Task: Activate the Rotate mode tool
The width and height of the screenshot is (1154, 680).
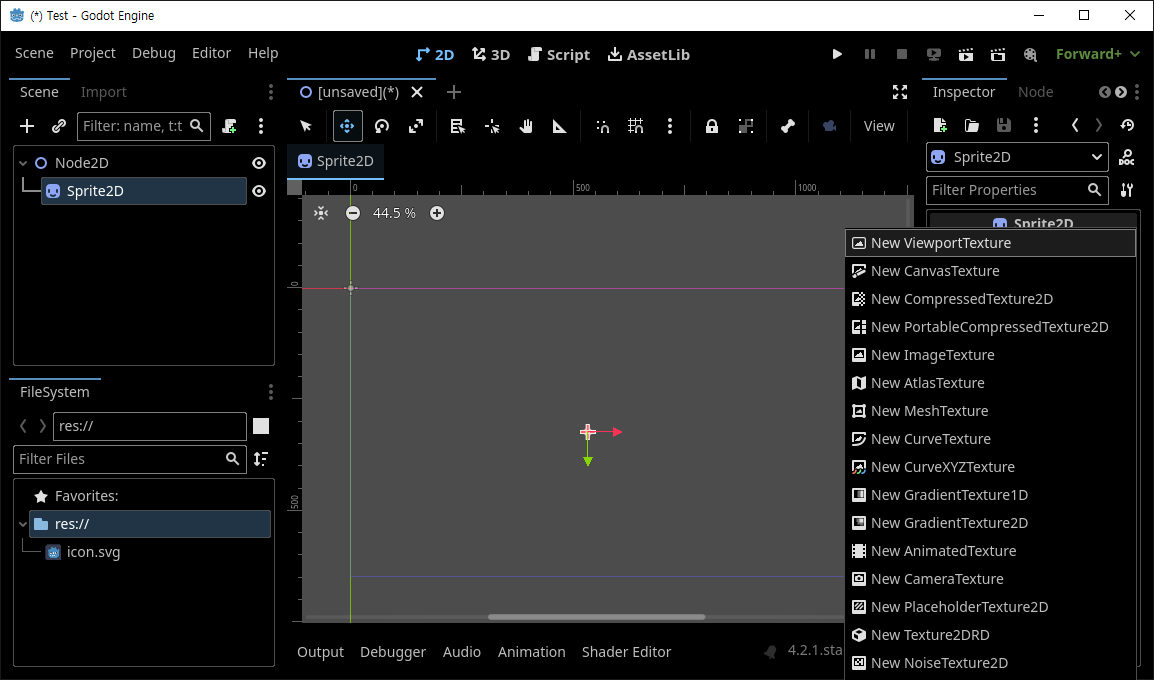Action: (x=381, y=126)
